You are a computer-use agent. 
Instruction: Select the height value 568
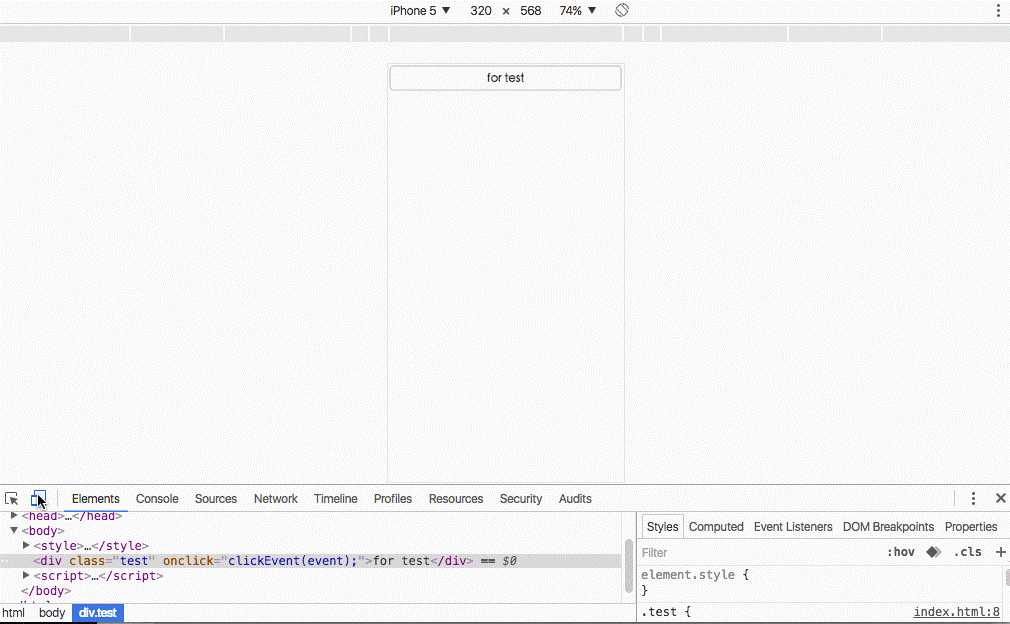tap(531, 10)
